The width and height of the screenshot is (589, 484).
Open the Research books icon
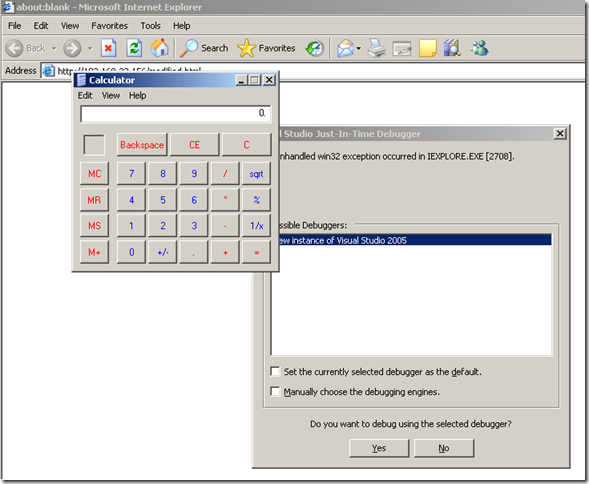pos(452,48)
